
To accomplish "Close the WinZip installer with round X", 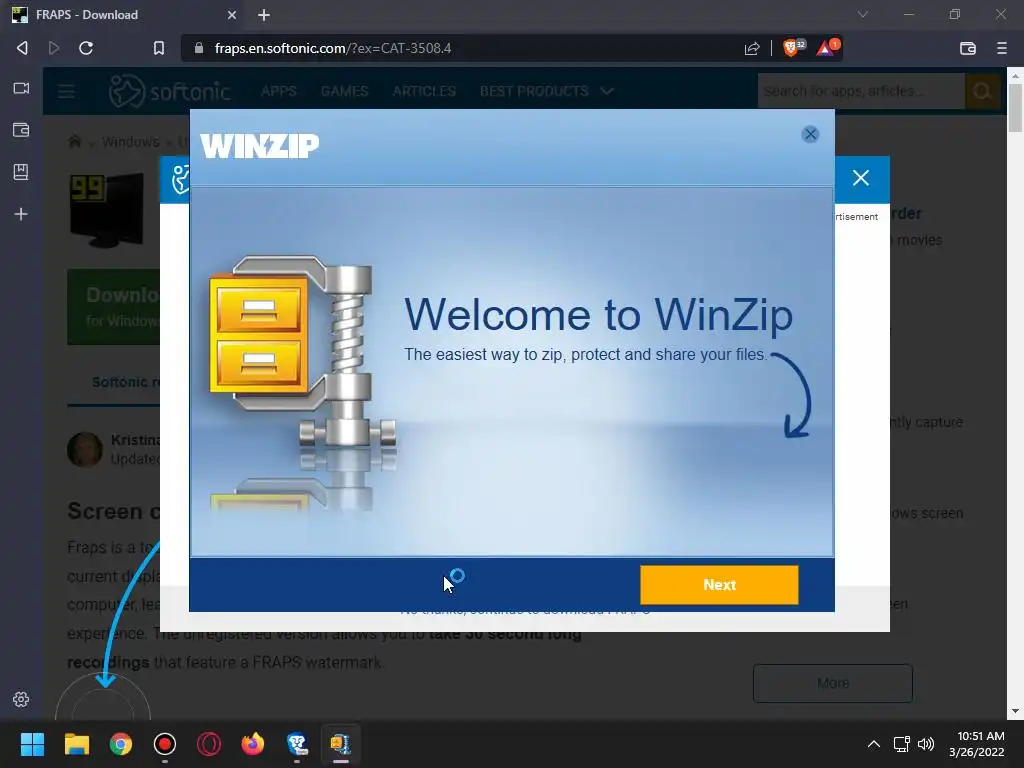I will (x=810, y=134).
